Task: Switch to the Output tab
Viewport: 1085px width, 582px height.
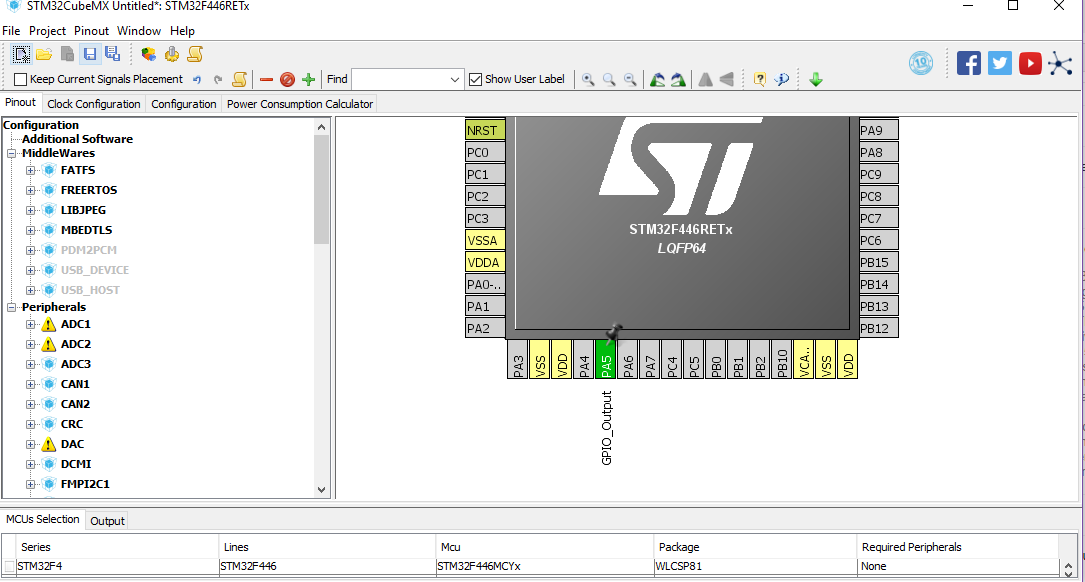Action: [x=107, y=521]
